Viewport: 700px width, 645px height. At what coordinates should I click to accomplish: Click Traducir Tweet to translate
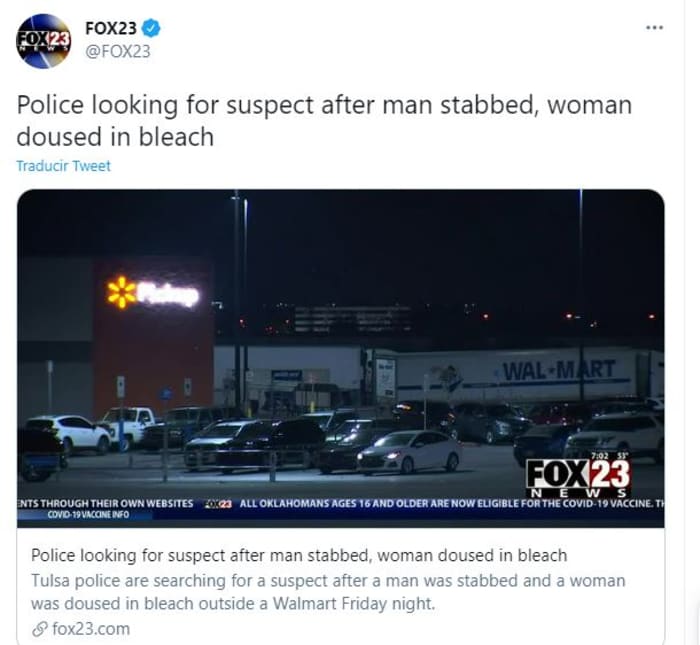63,166
